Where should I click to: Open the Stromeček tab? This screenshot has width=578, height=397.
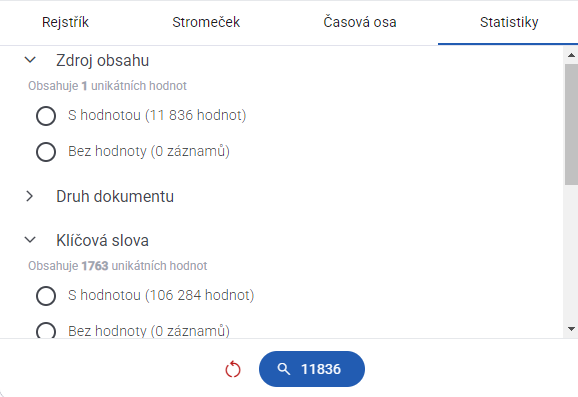pos(206,22)
